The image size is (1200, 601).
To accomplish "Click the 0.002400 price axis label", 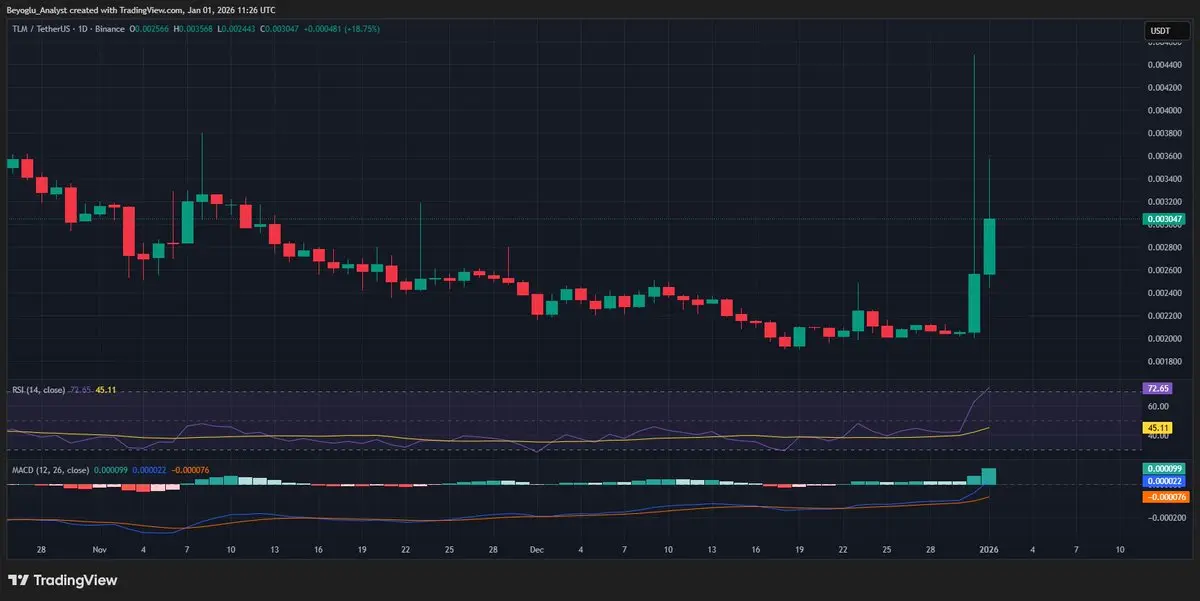I will pyautogui.click(x=1163, y=293).
